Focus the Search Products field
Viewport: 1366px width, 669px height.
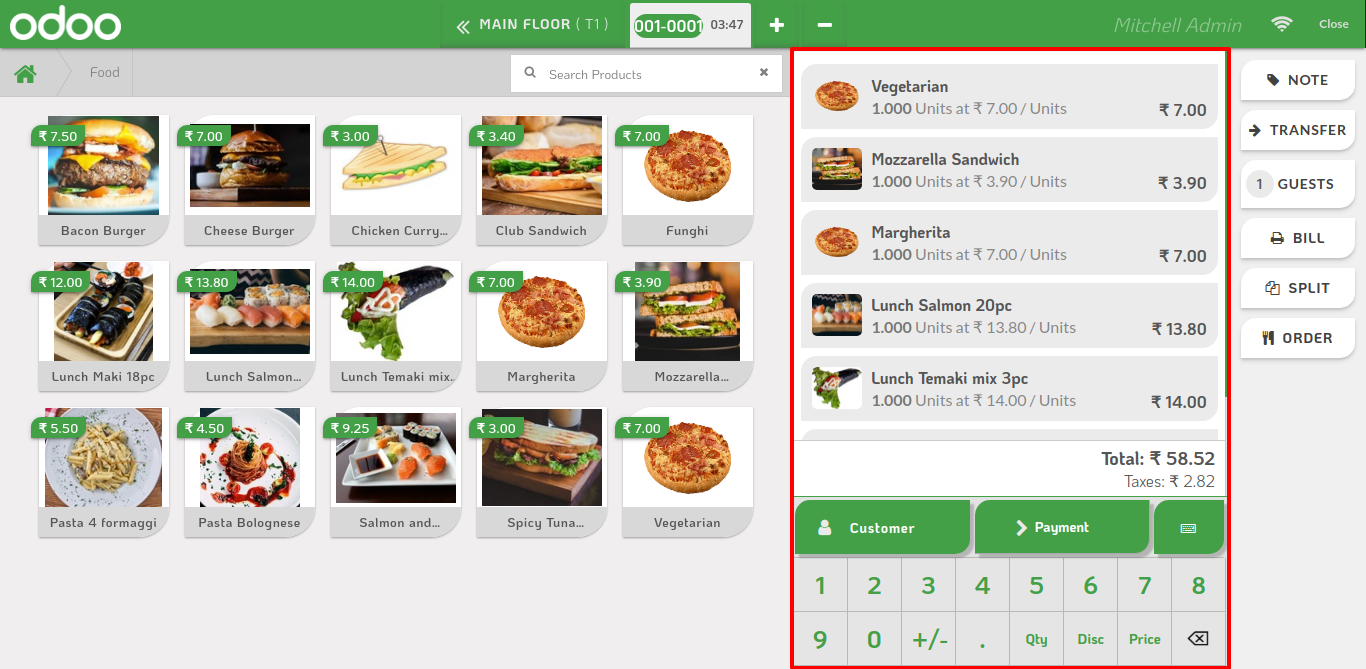coord(646,74)
